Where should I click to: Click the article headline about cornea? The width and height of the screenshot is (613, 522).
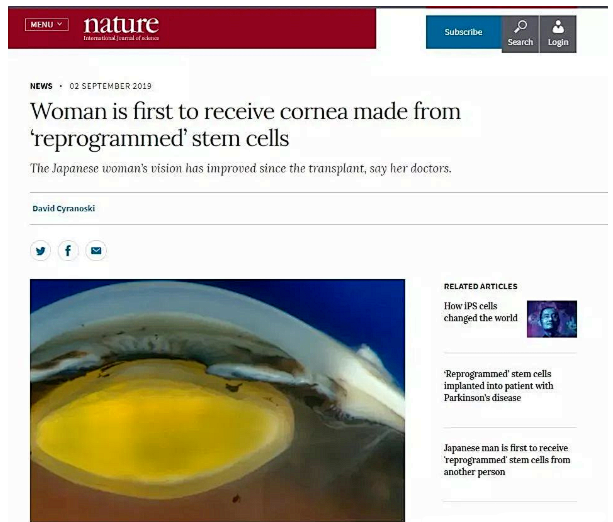pos(246,125)
